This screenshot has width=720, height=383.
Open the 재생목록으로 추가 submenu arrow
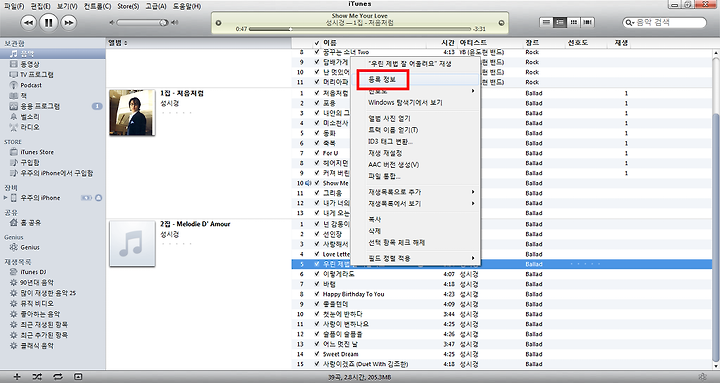tap(473, 192)
